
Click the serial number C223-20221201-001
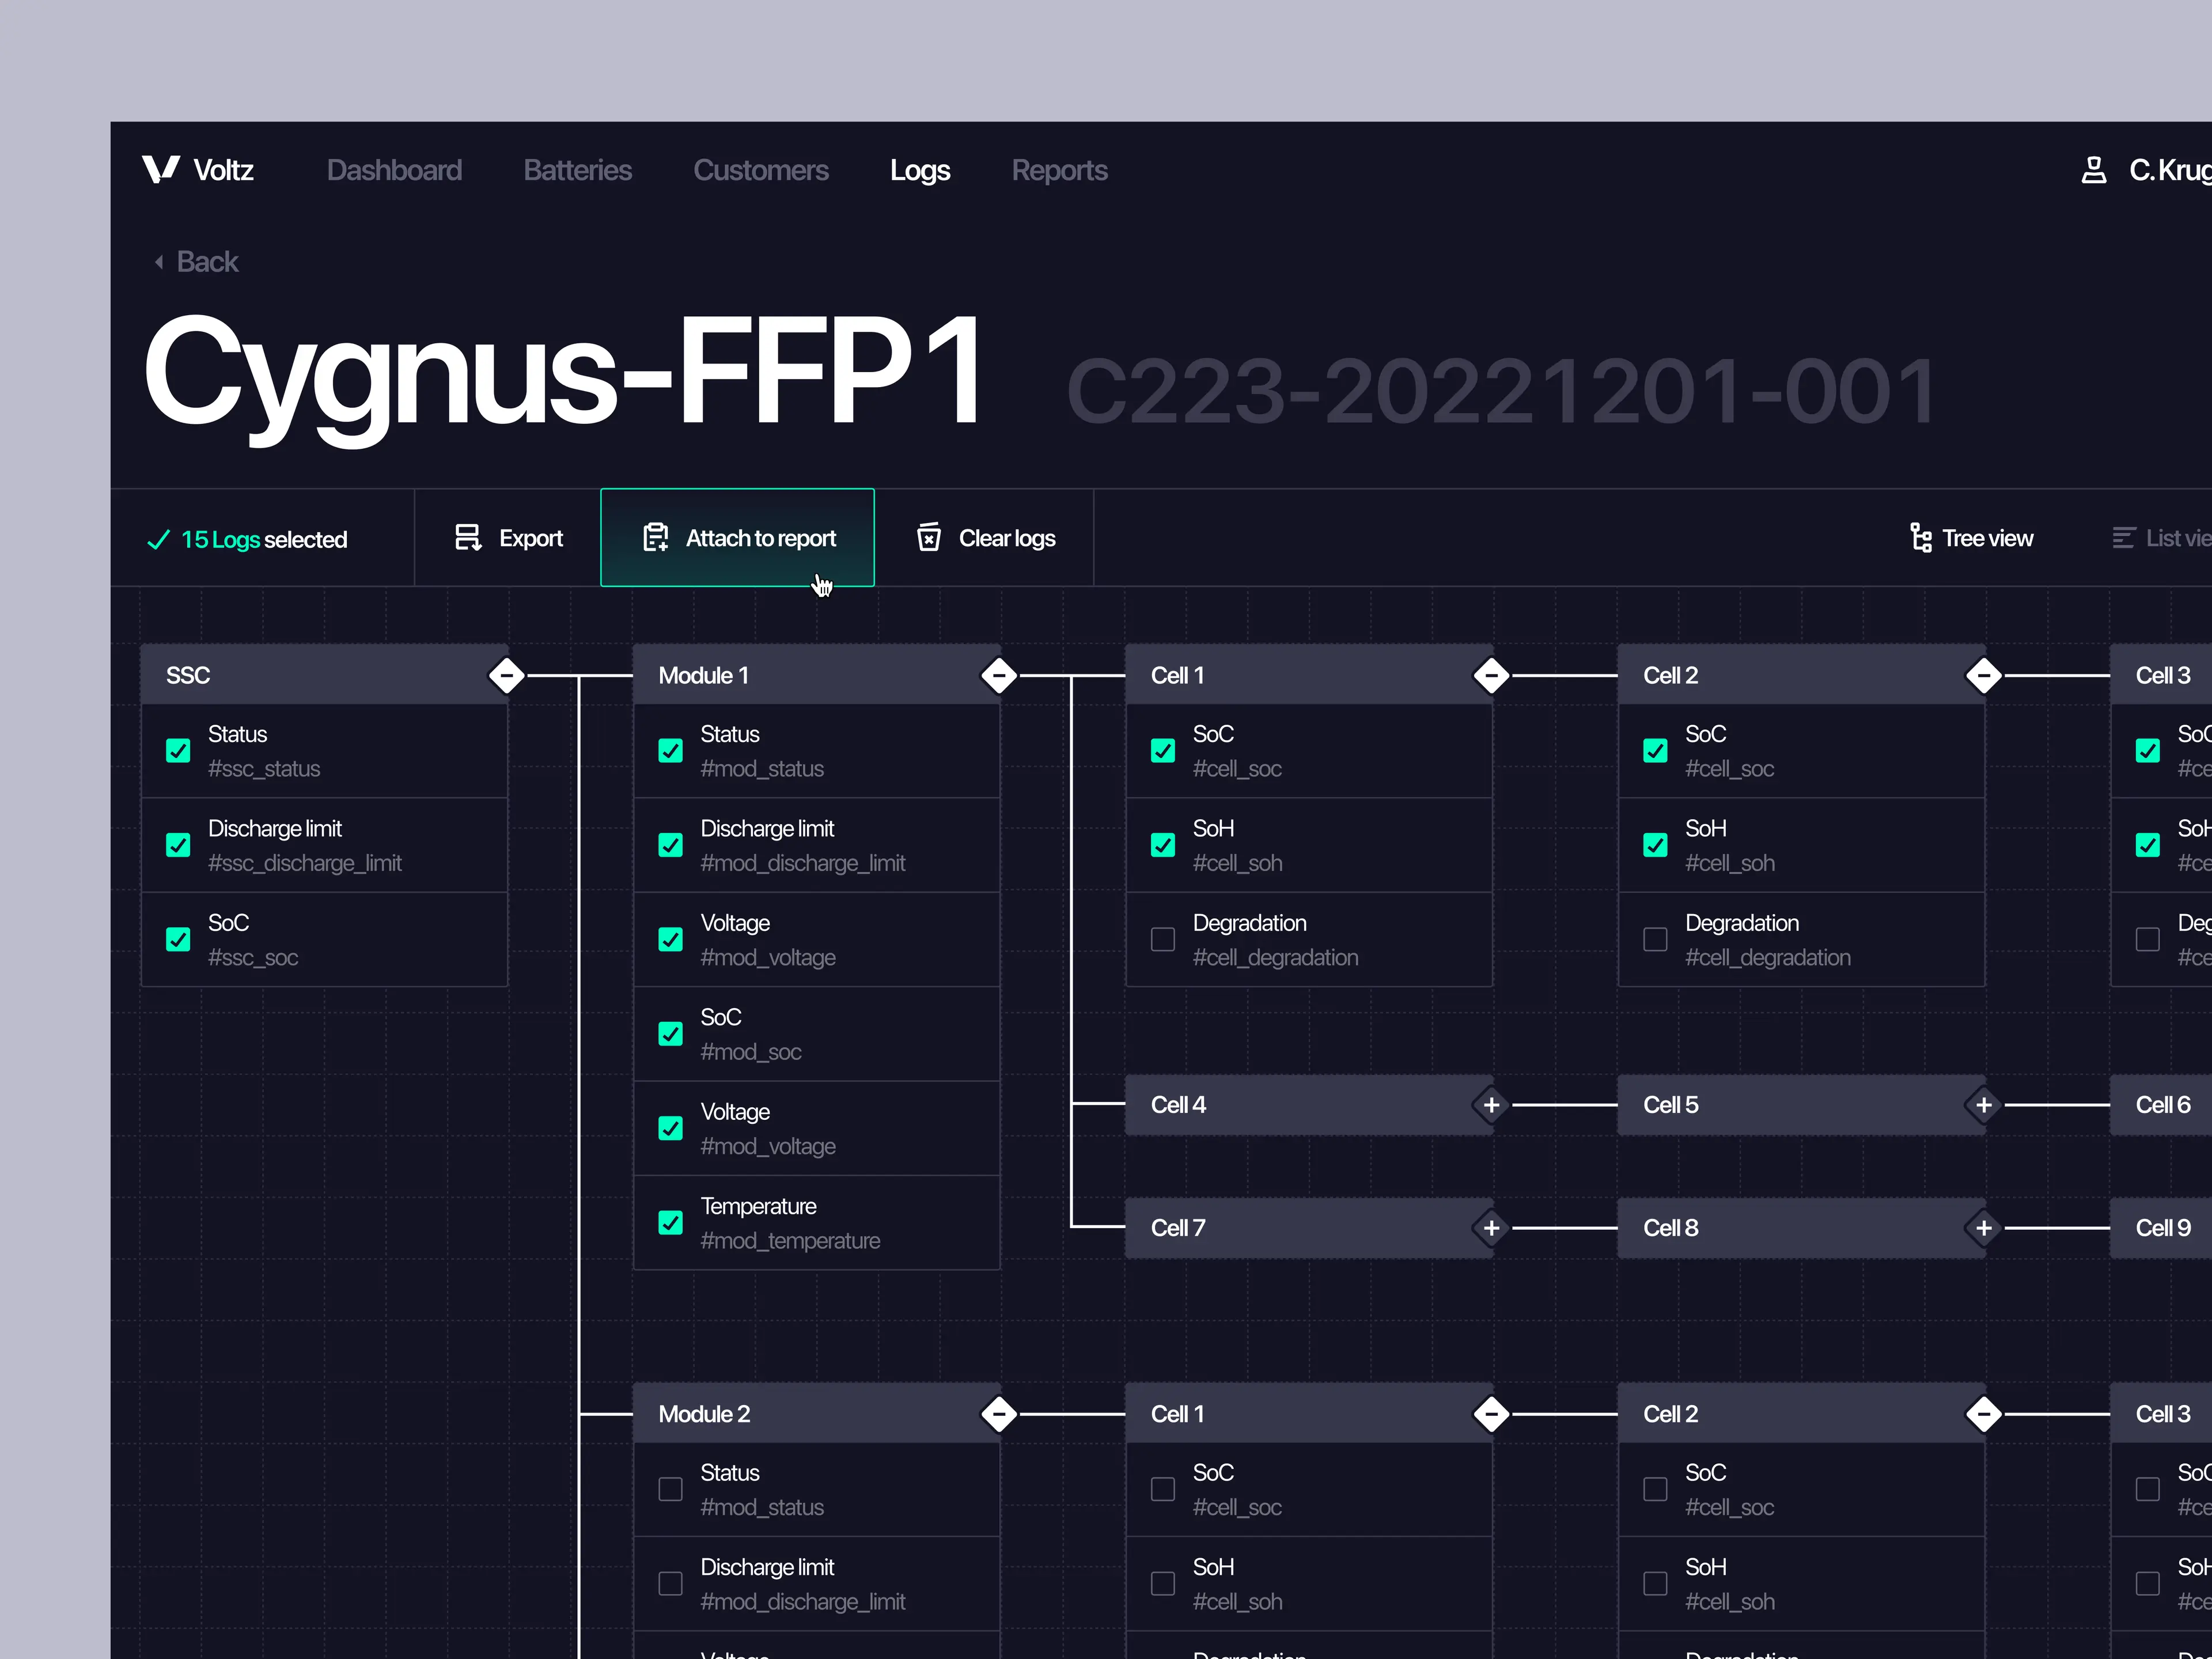(1502, 391)
